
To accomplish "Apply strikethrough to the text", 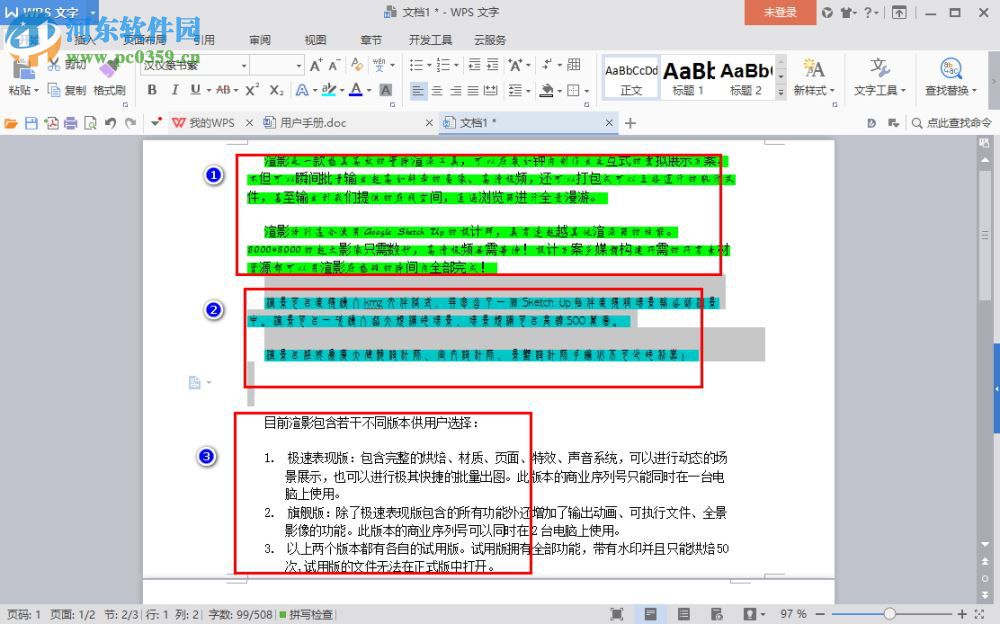I will coord(222,90).
